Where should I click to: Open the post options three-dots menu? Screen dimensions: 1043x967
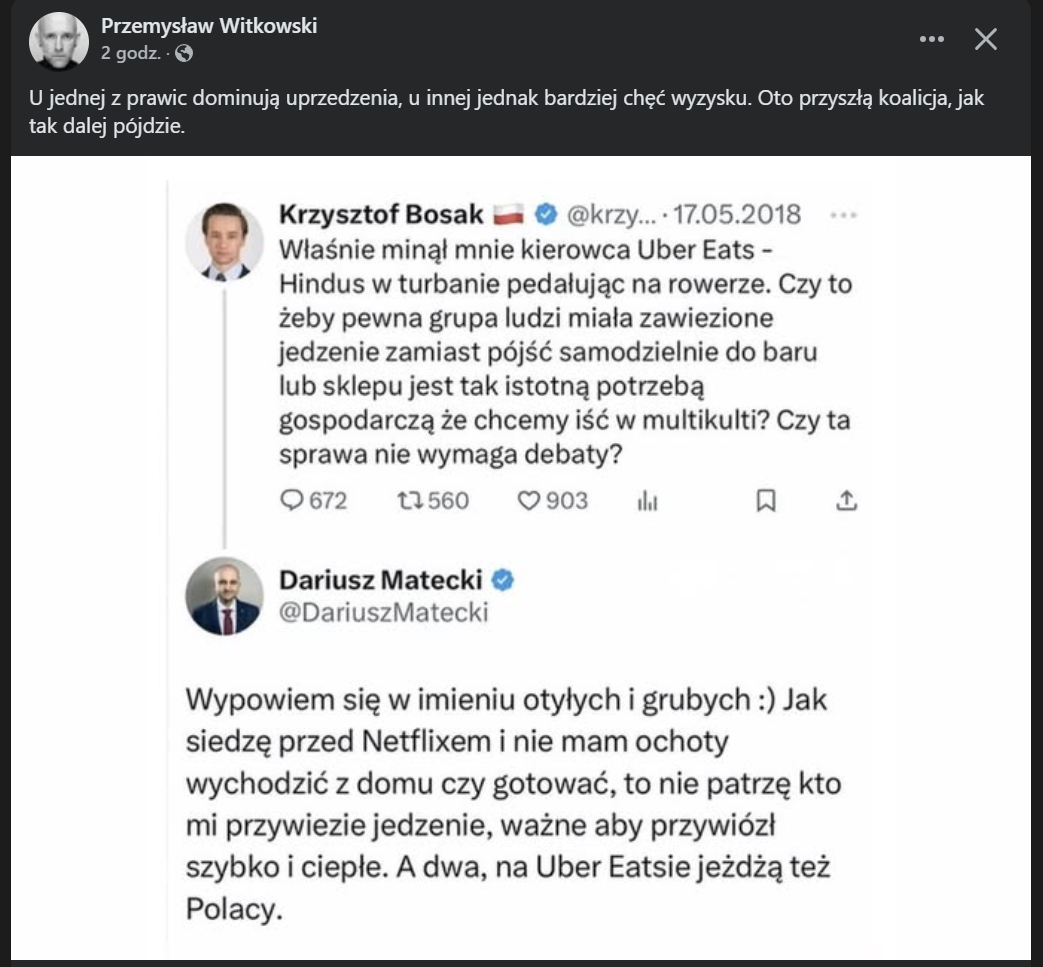[931, 39]
